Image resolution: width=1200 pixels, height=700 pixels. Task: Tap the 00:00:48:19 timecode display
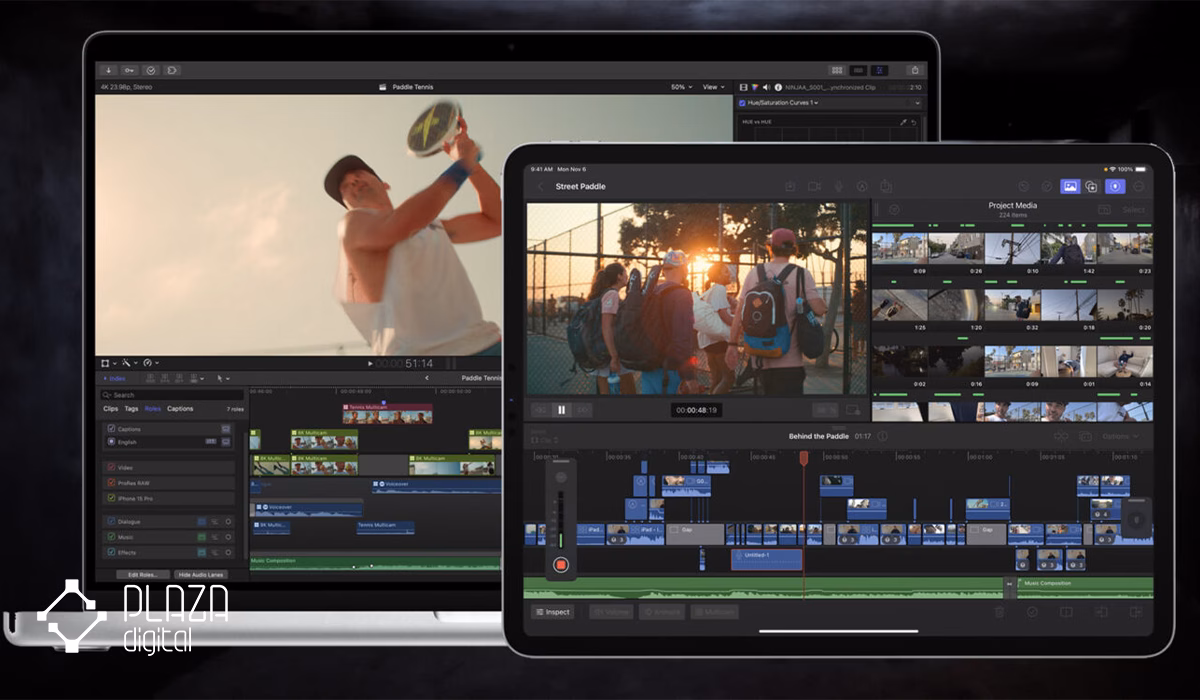[x=697, y=410]
